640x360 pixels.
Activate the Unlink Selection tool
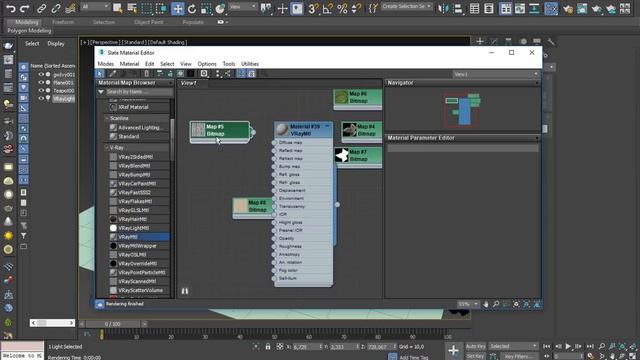point(56,8)
